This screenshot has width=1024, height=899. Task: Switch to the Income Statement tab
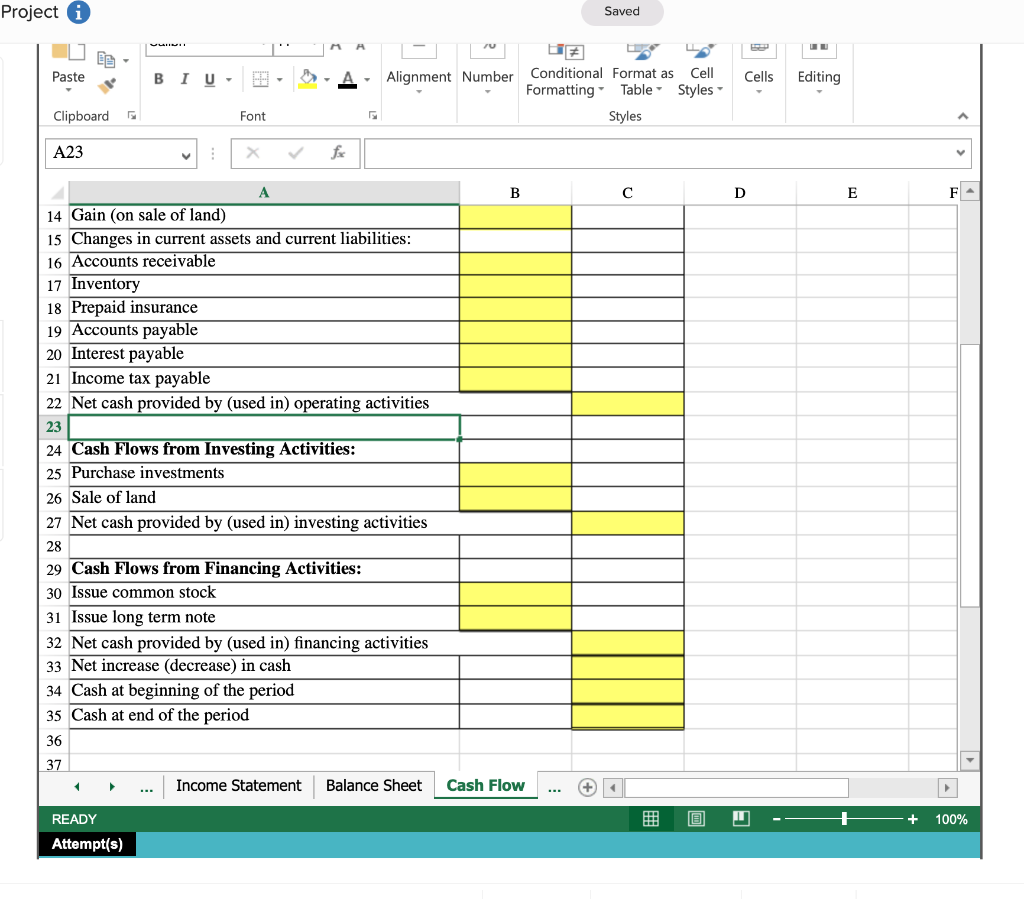click(239, 786)
